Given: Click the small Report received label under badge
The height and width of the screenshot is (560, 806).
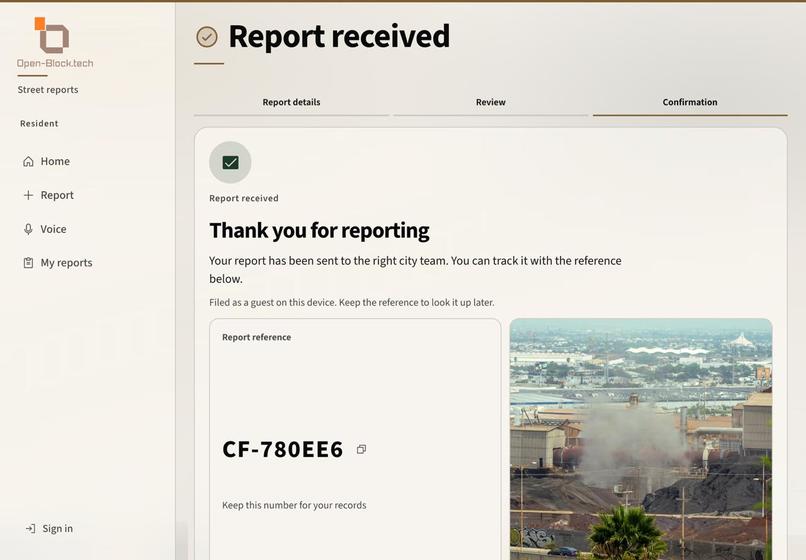Looking at the screenshot, I should (x=244, y=198).
